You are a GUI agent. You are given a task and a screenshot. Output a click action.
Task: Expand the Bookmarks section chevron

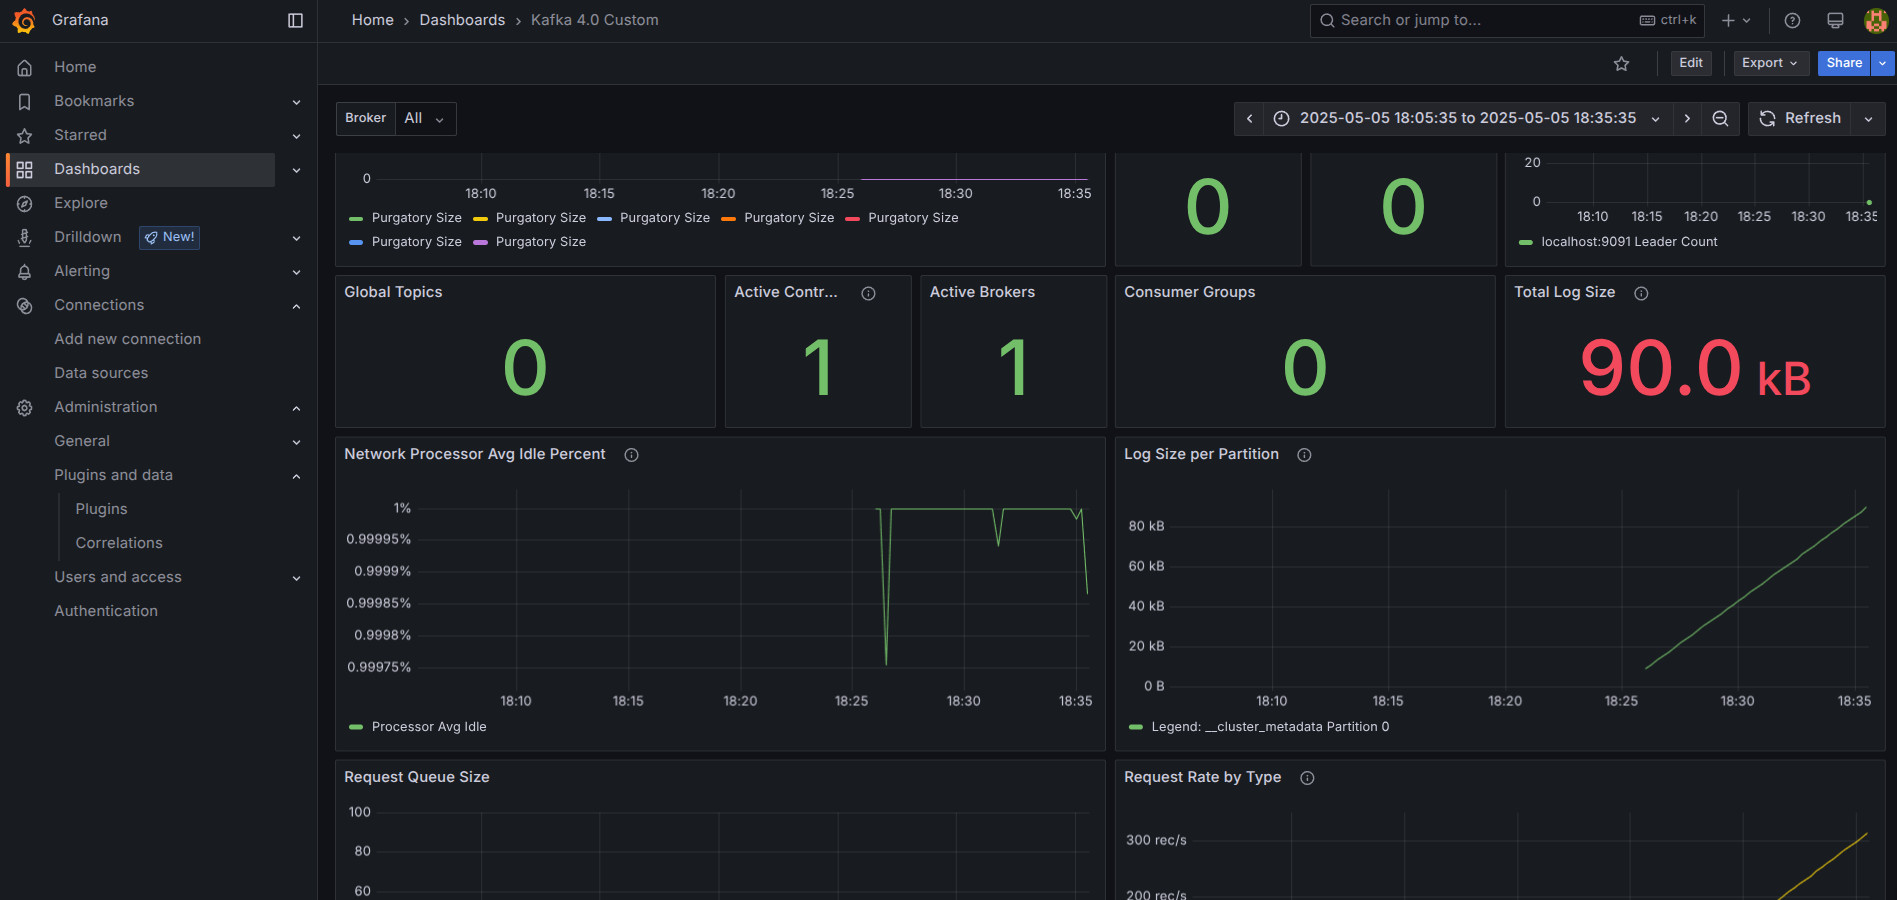click(296, 102)
